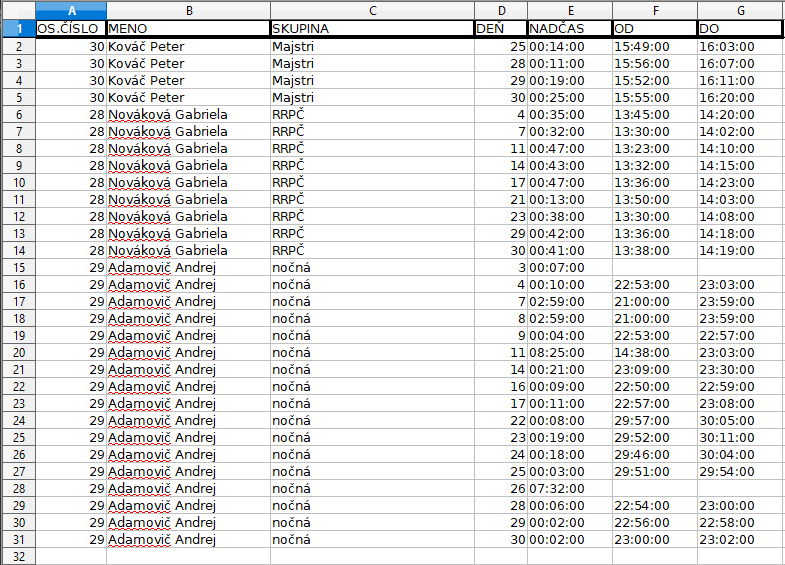Click start time 13:23:00

coord(655,149)
